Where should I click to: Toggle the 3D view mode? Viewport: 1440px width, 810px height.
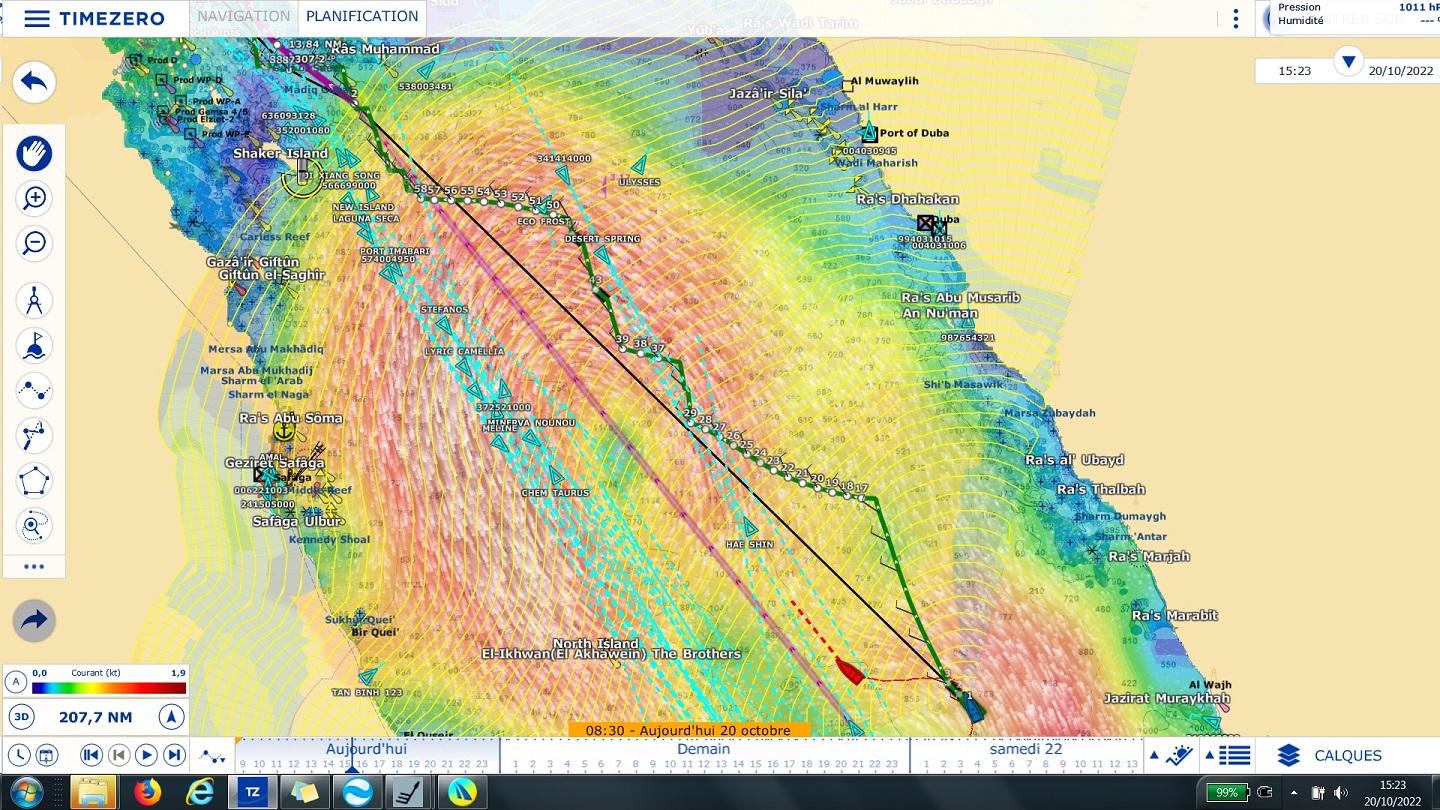point(21,717)
